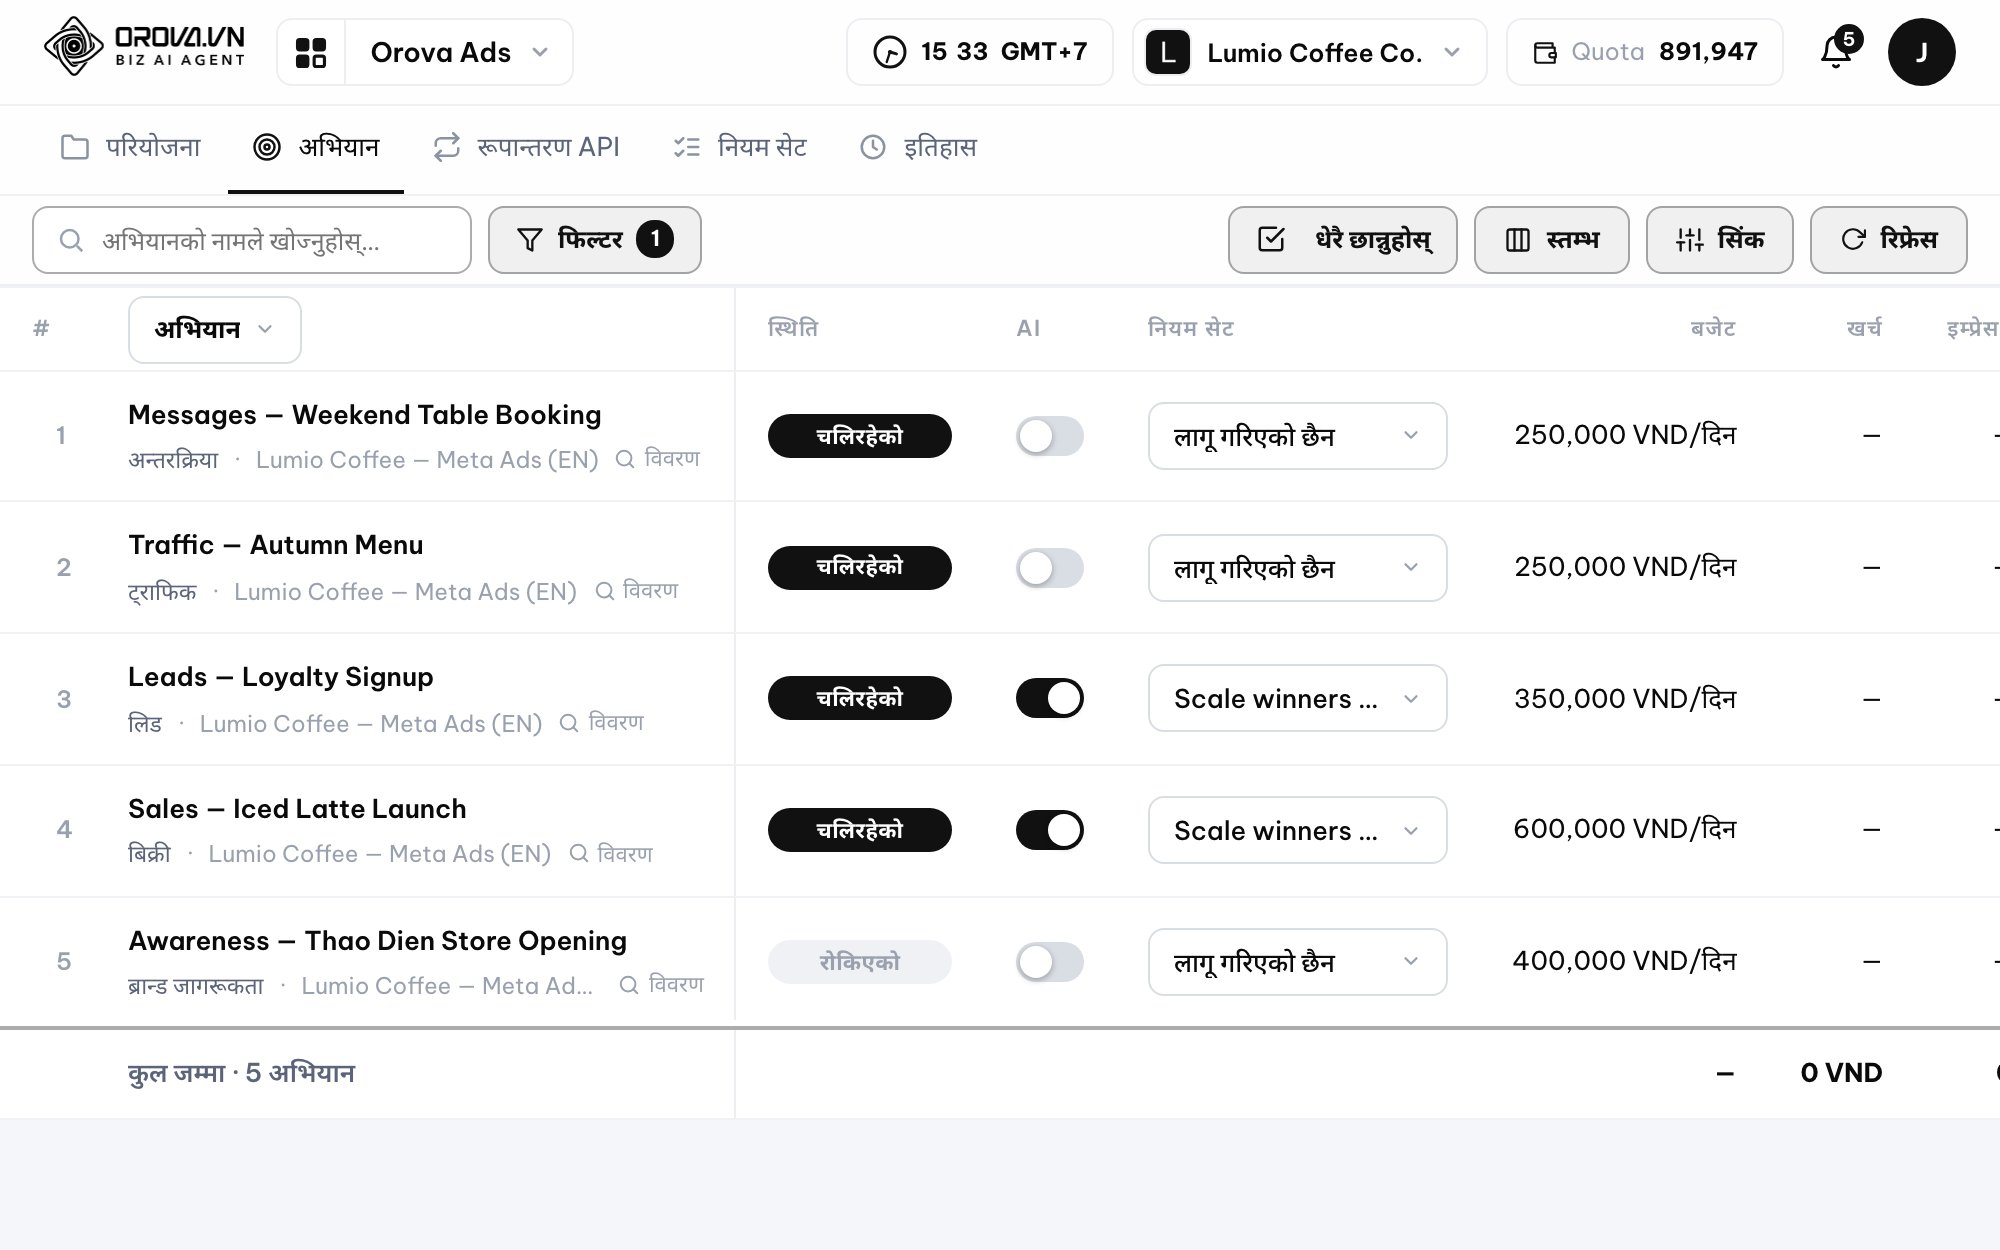Open rule set dropdown for Messages row
Viewport: 2000px width, 1250px height.
(x=1297, y=436)
